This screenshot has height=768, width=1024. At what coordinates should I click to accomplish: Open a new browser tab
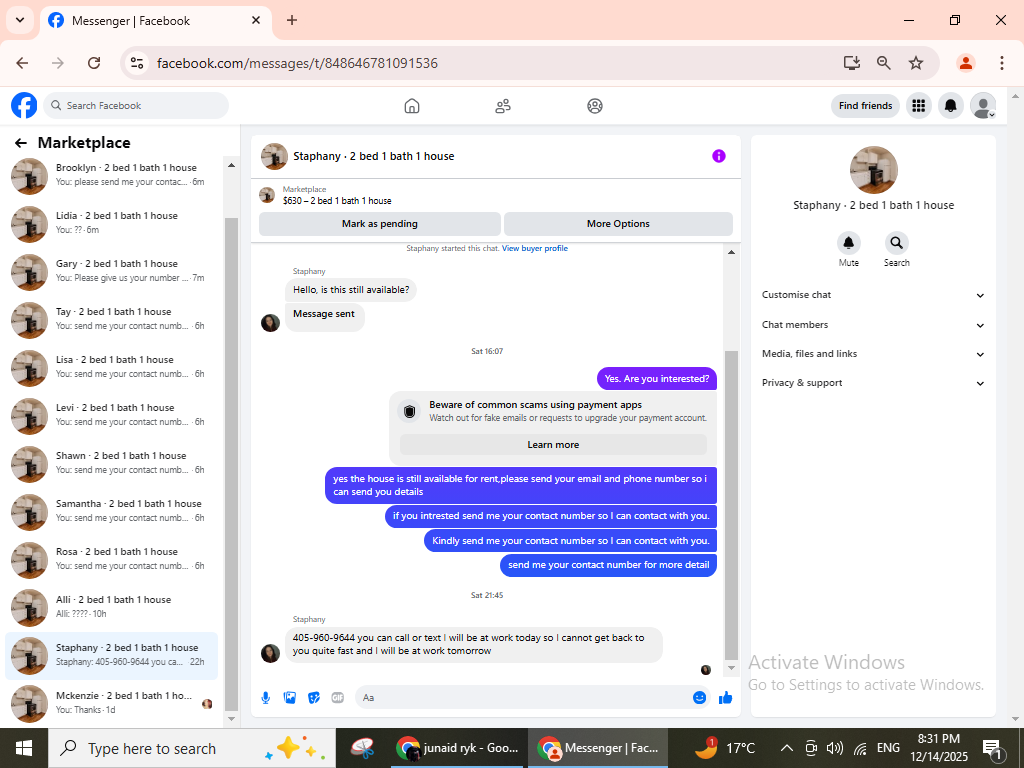(x=292, y=20)
